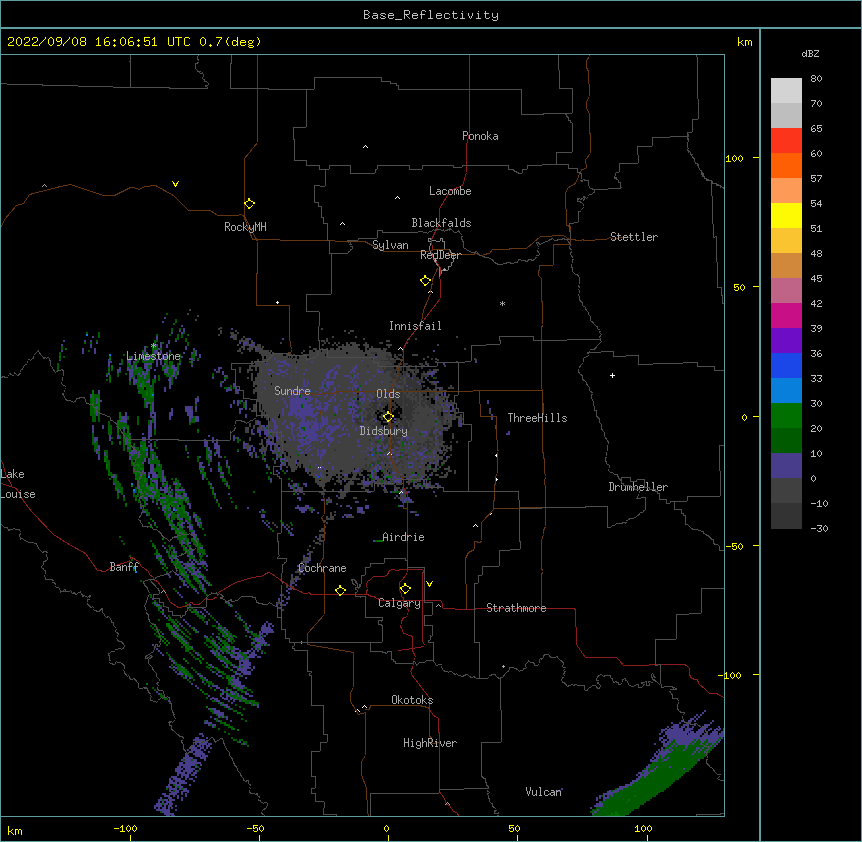This screenshot has width=862, height=842.
Task: Select the dark green 10-20 dBZ legend swatch
Action: point(786,441)
